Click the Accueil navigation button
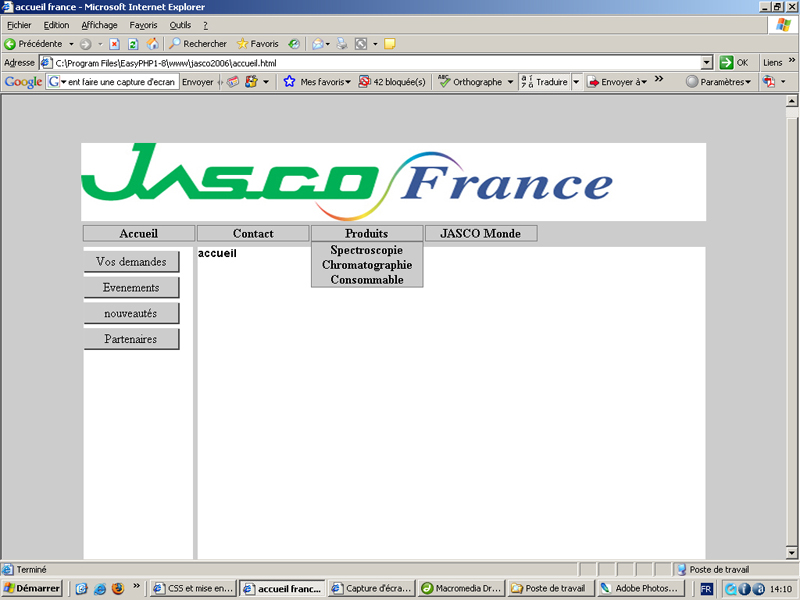The height and width of the screenshot is (600, 800). (139, 233)
